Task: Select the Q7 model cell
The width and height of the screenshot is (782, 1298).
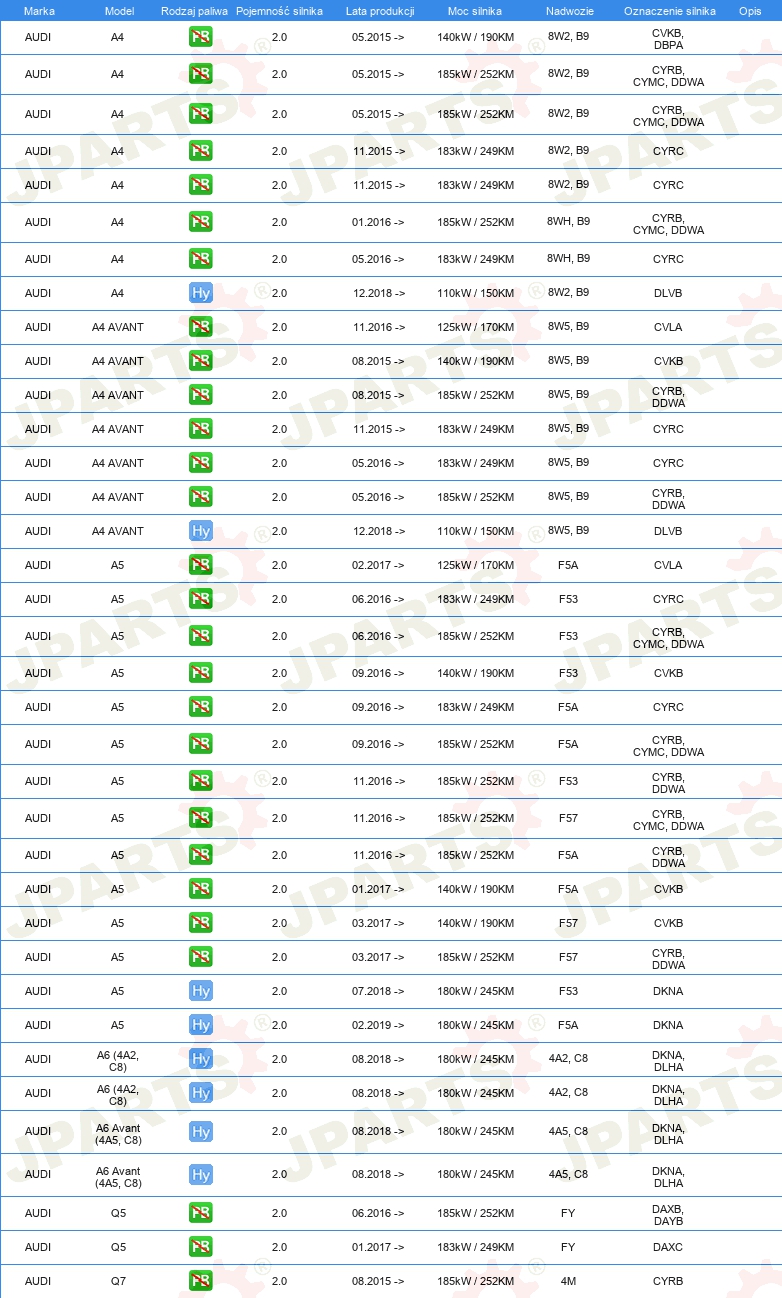Action: point(118,1281)
